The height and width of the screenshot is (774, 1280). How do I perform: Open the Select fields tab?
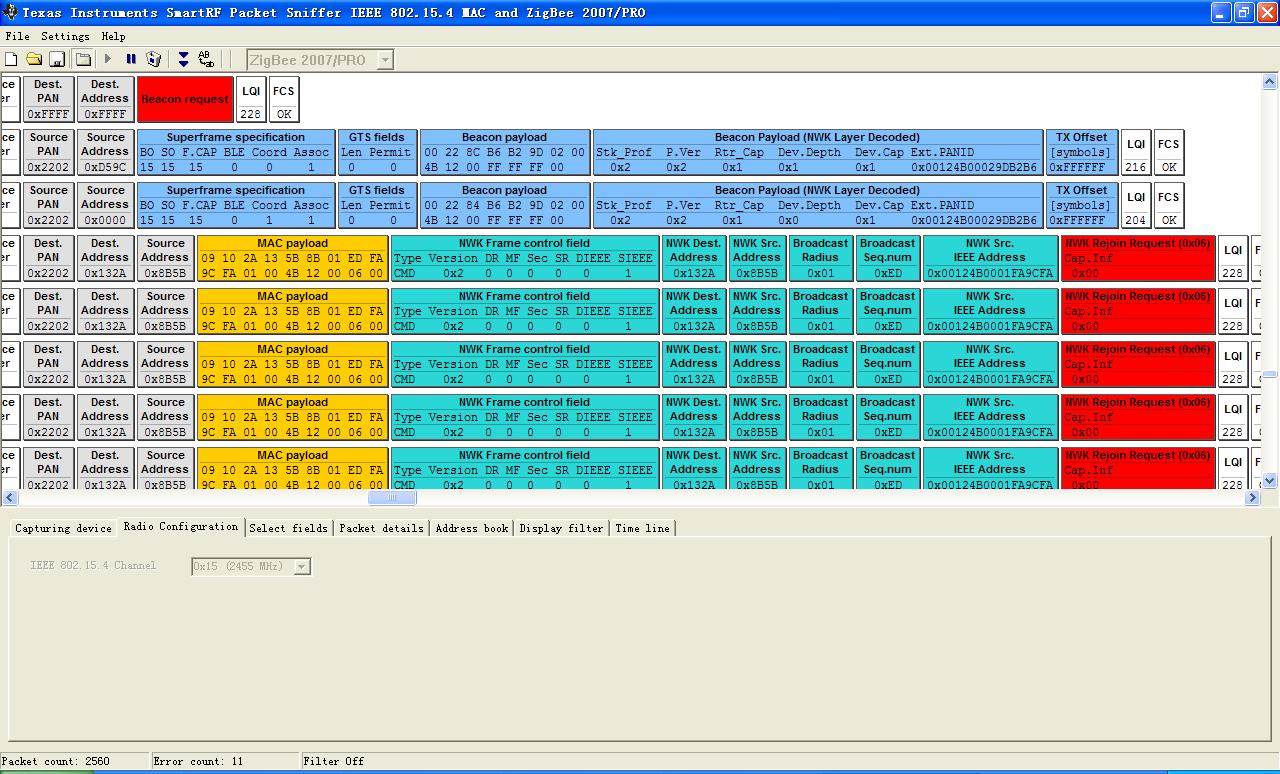pos(289,528)
